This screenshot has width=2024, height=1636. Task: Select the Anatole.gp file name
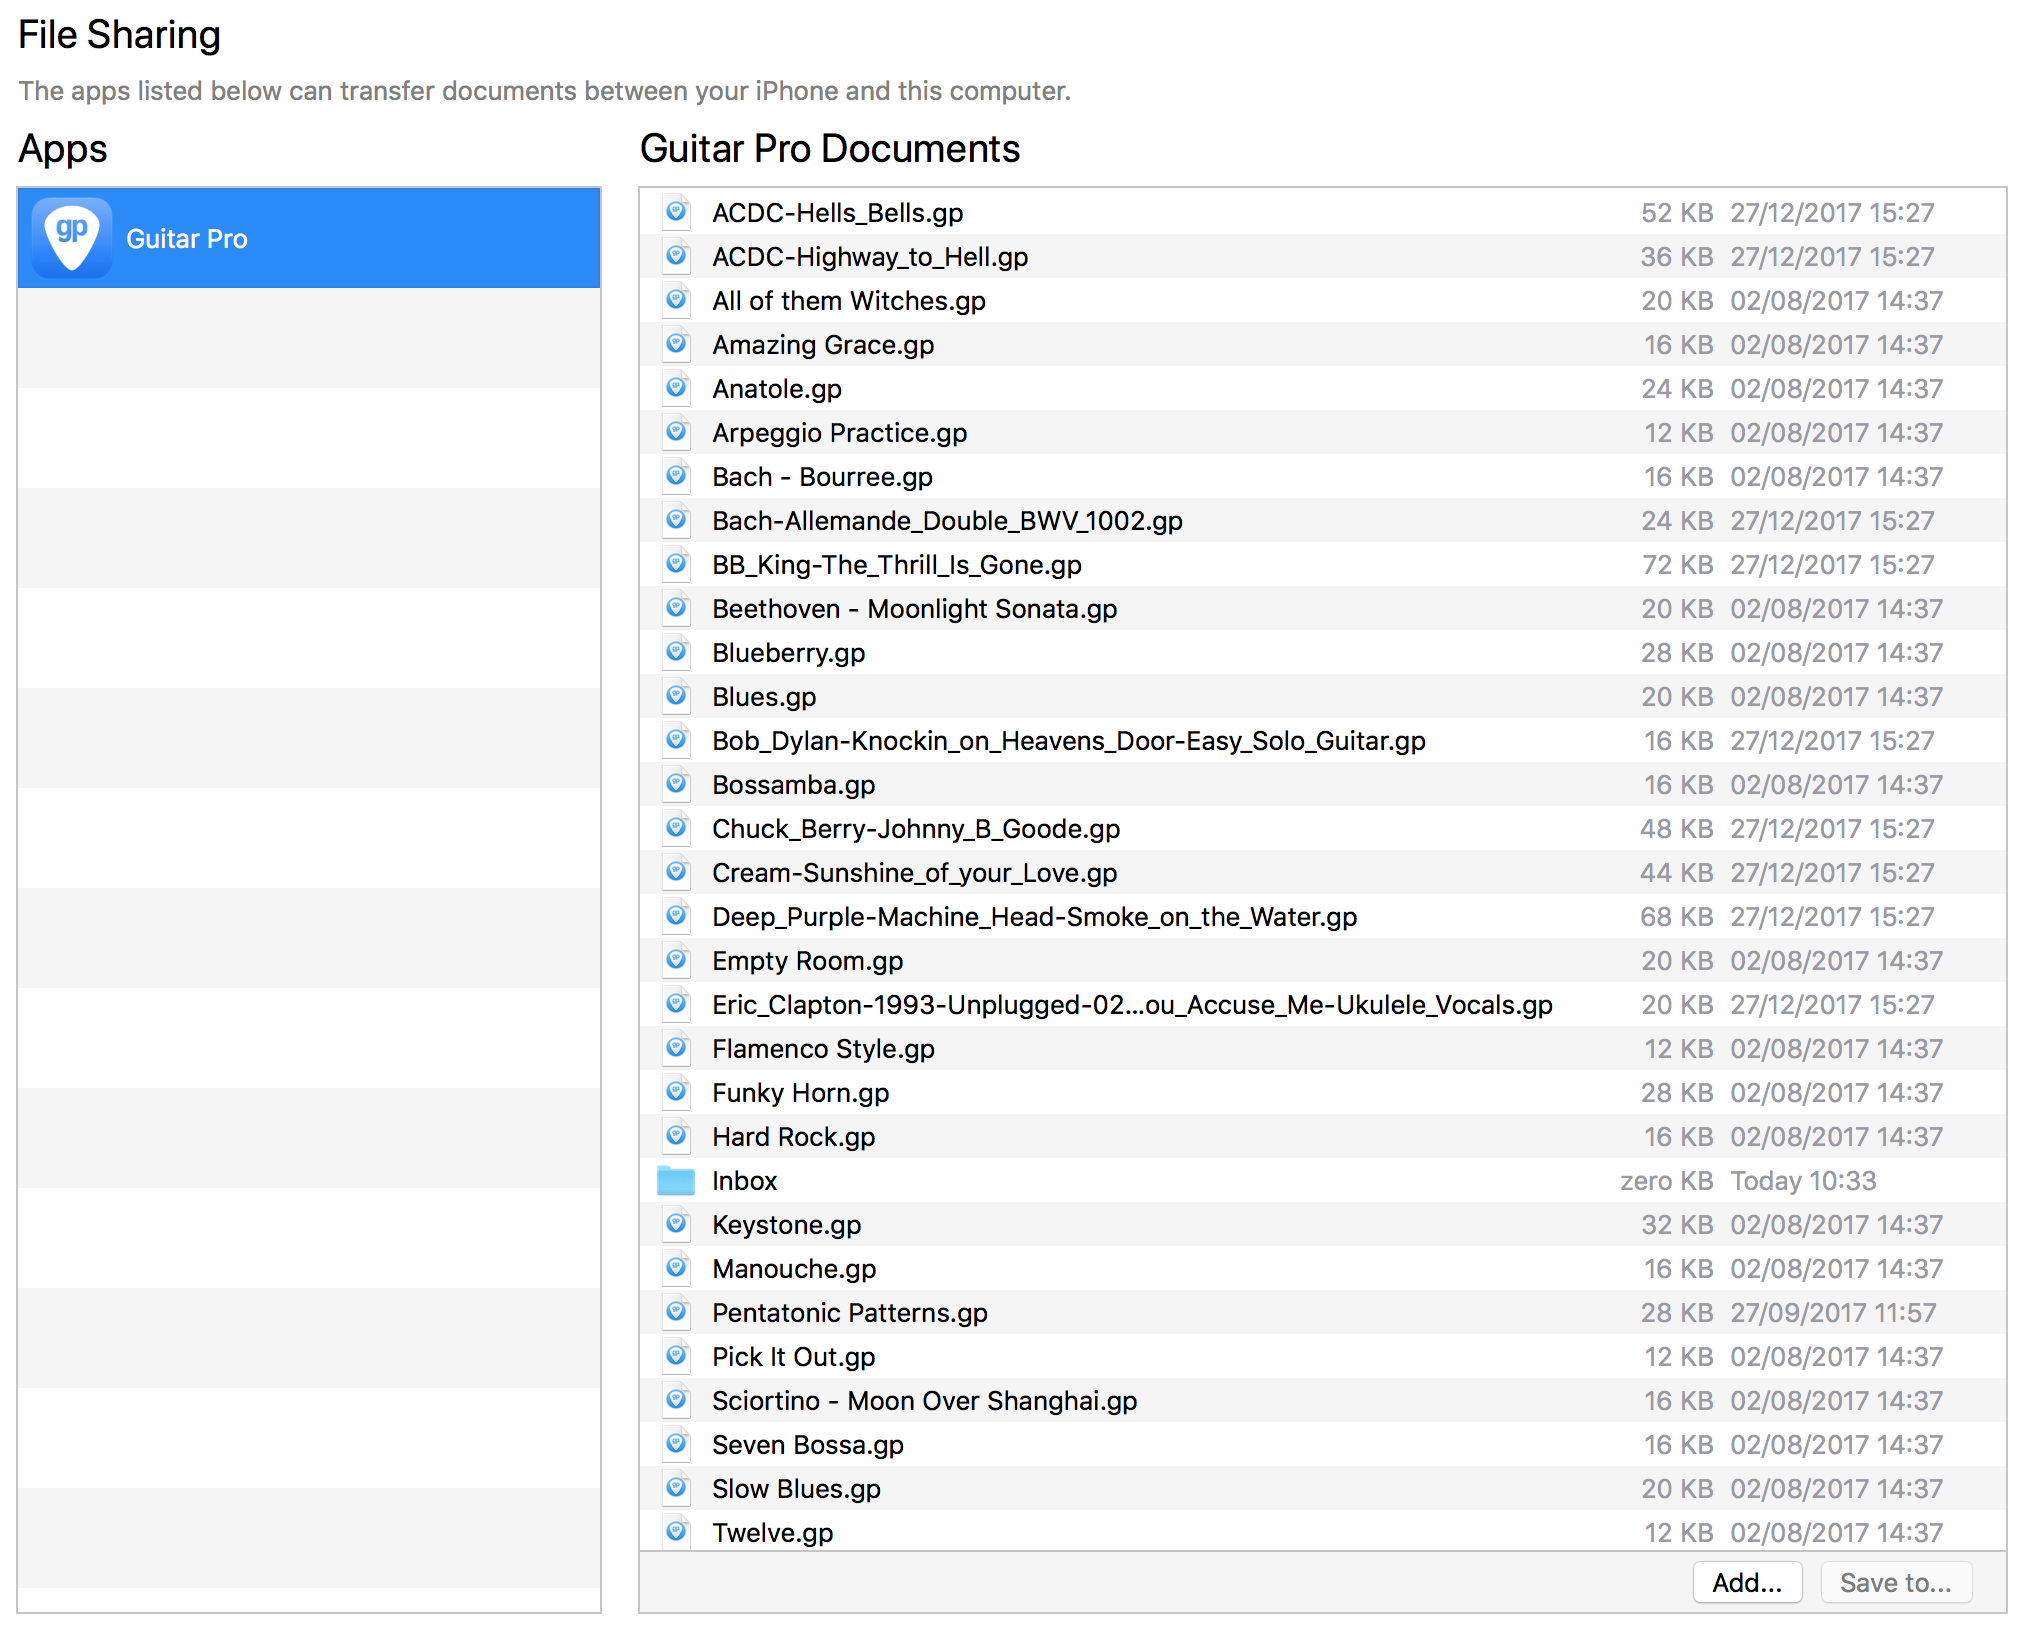click(777, 389)
